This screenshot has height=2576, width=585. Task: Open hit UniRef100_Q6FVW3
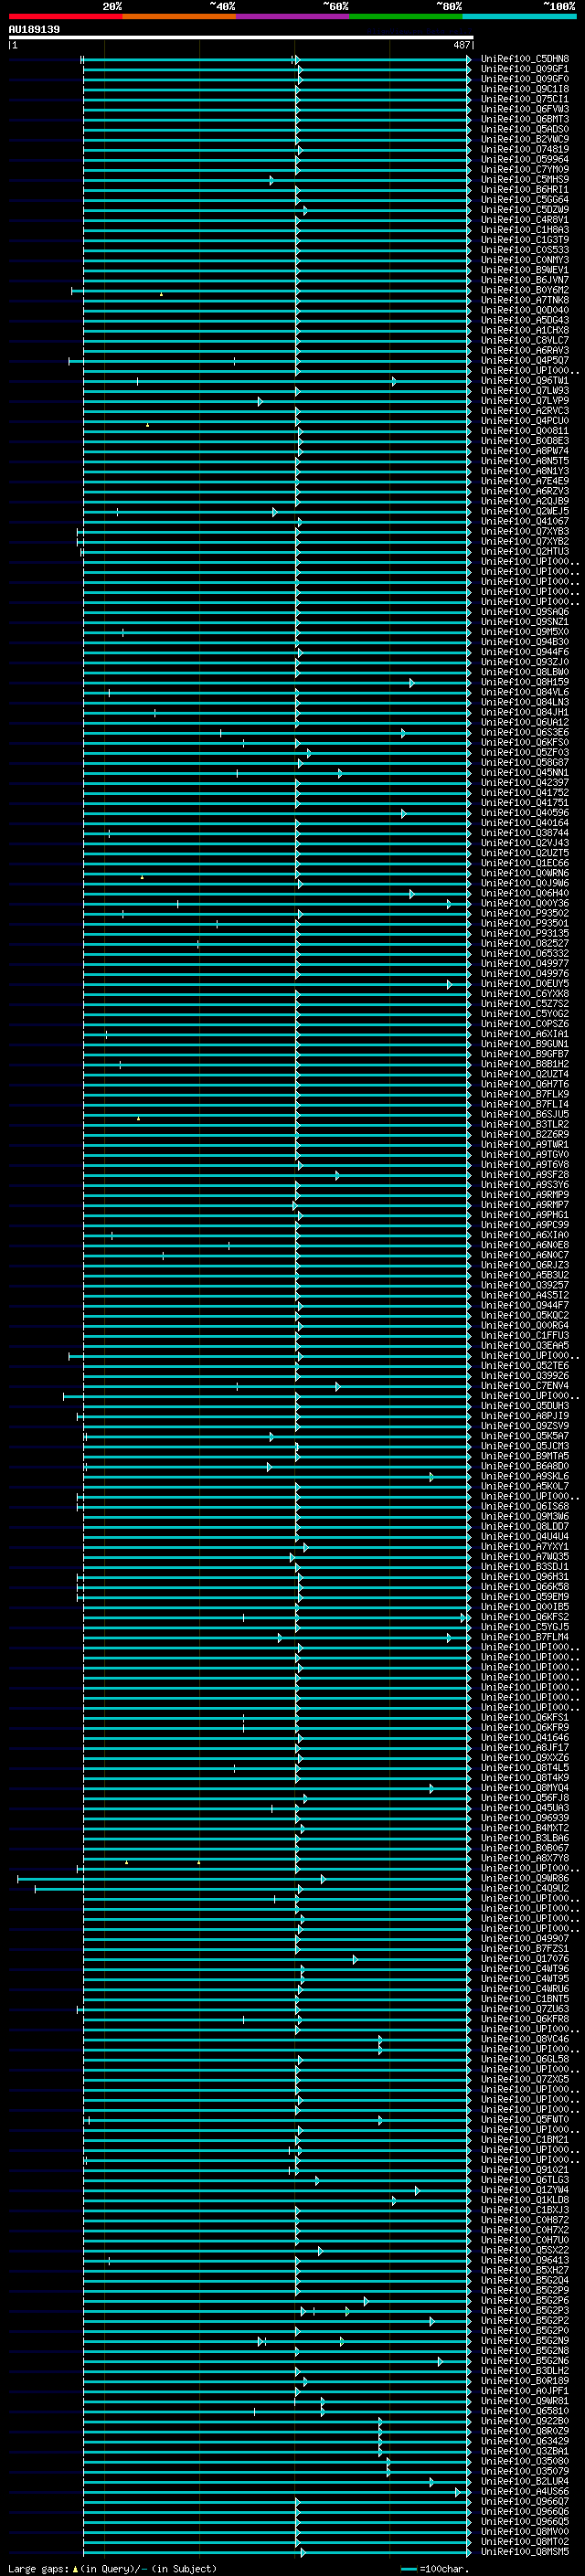[525, 109]
